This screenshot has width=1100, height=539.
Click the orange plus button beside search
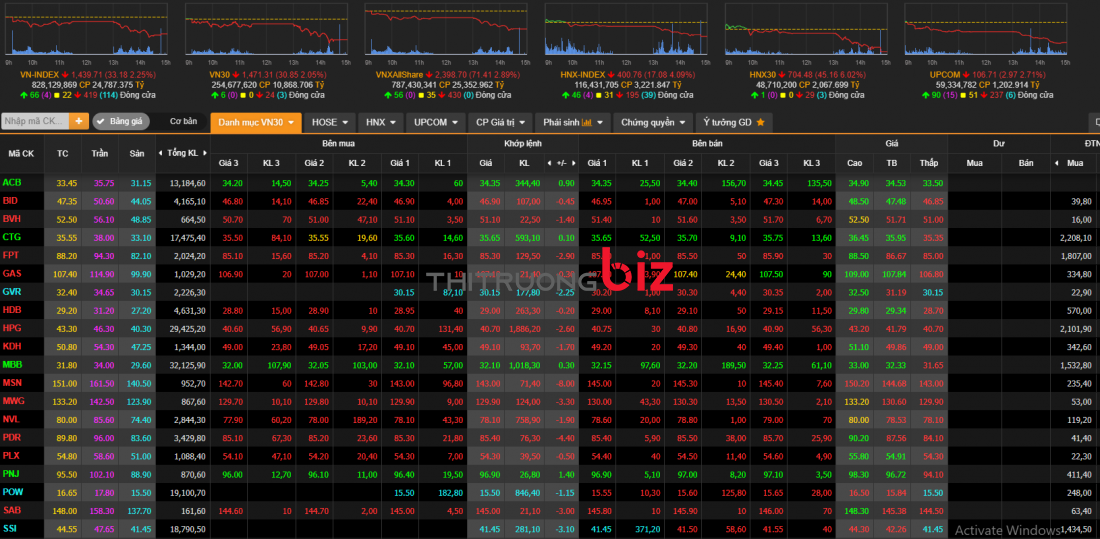tap(78, 121)
